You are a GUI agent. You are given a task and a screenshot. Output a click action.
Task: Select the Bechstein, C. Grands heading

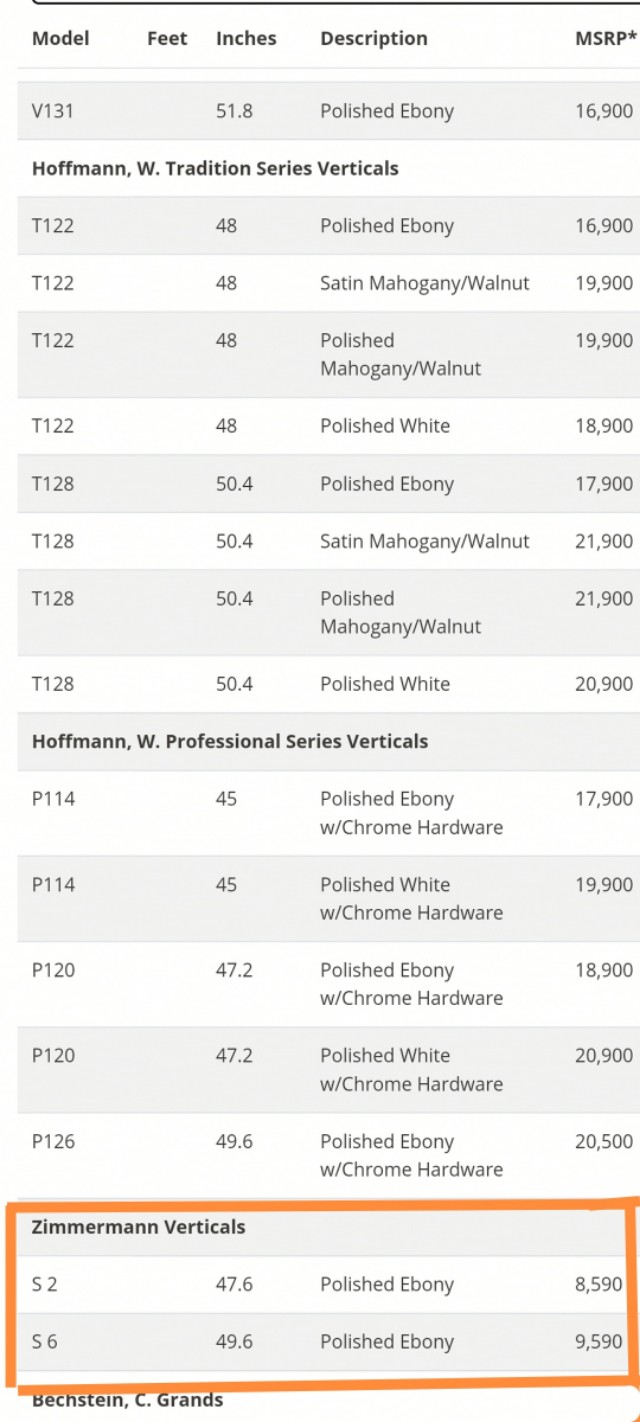(127, 1400)
